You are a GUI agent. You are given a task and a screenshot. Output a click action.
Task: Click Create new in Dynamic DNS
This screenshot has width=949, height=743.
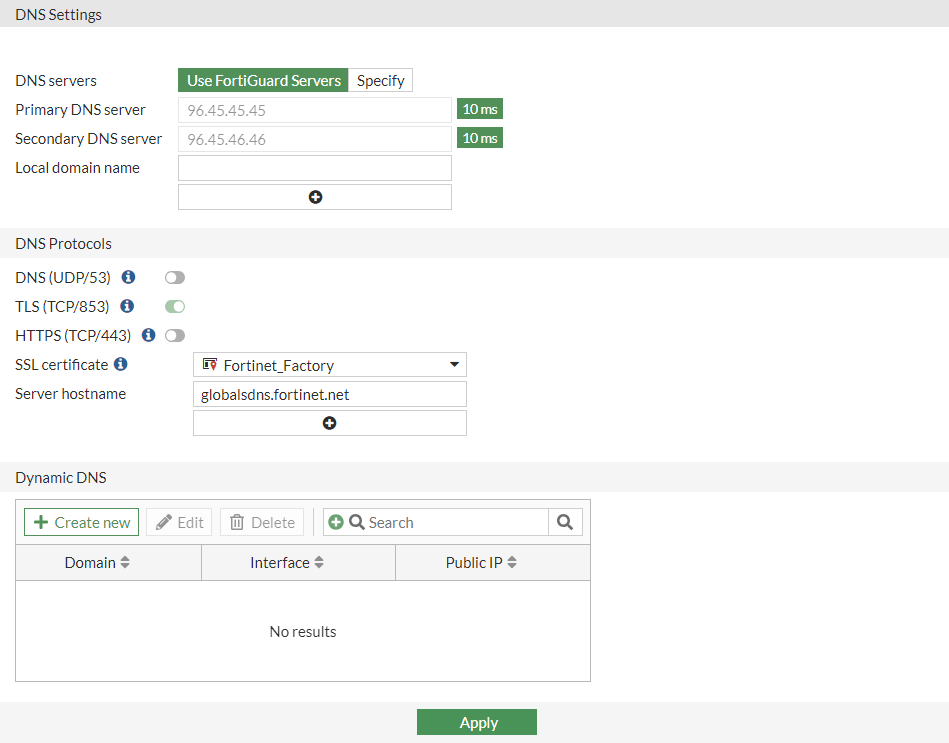point(80,521)
